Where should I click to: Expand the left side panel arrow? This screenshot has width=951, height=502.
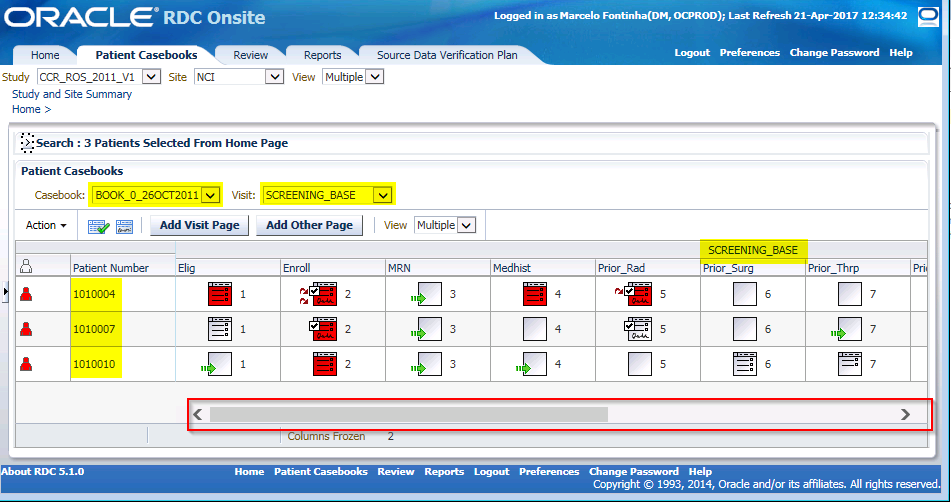click(x=5, y=292)
